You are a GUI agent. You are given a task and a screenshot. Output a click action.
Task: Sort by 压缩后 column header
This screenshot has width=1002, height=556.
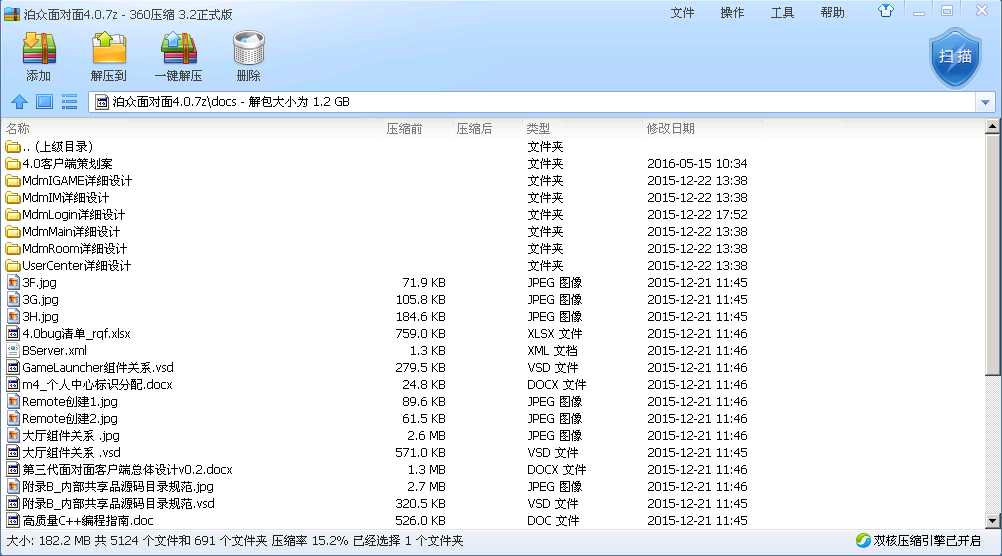[474, 128]
